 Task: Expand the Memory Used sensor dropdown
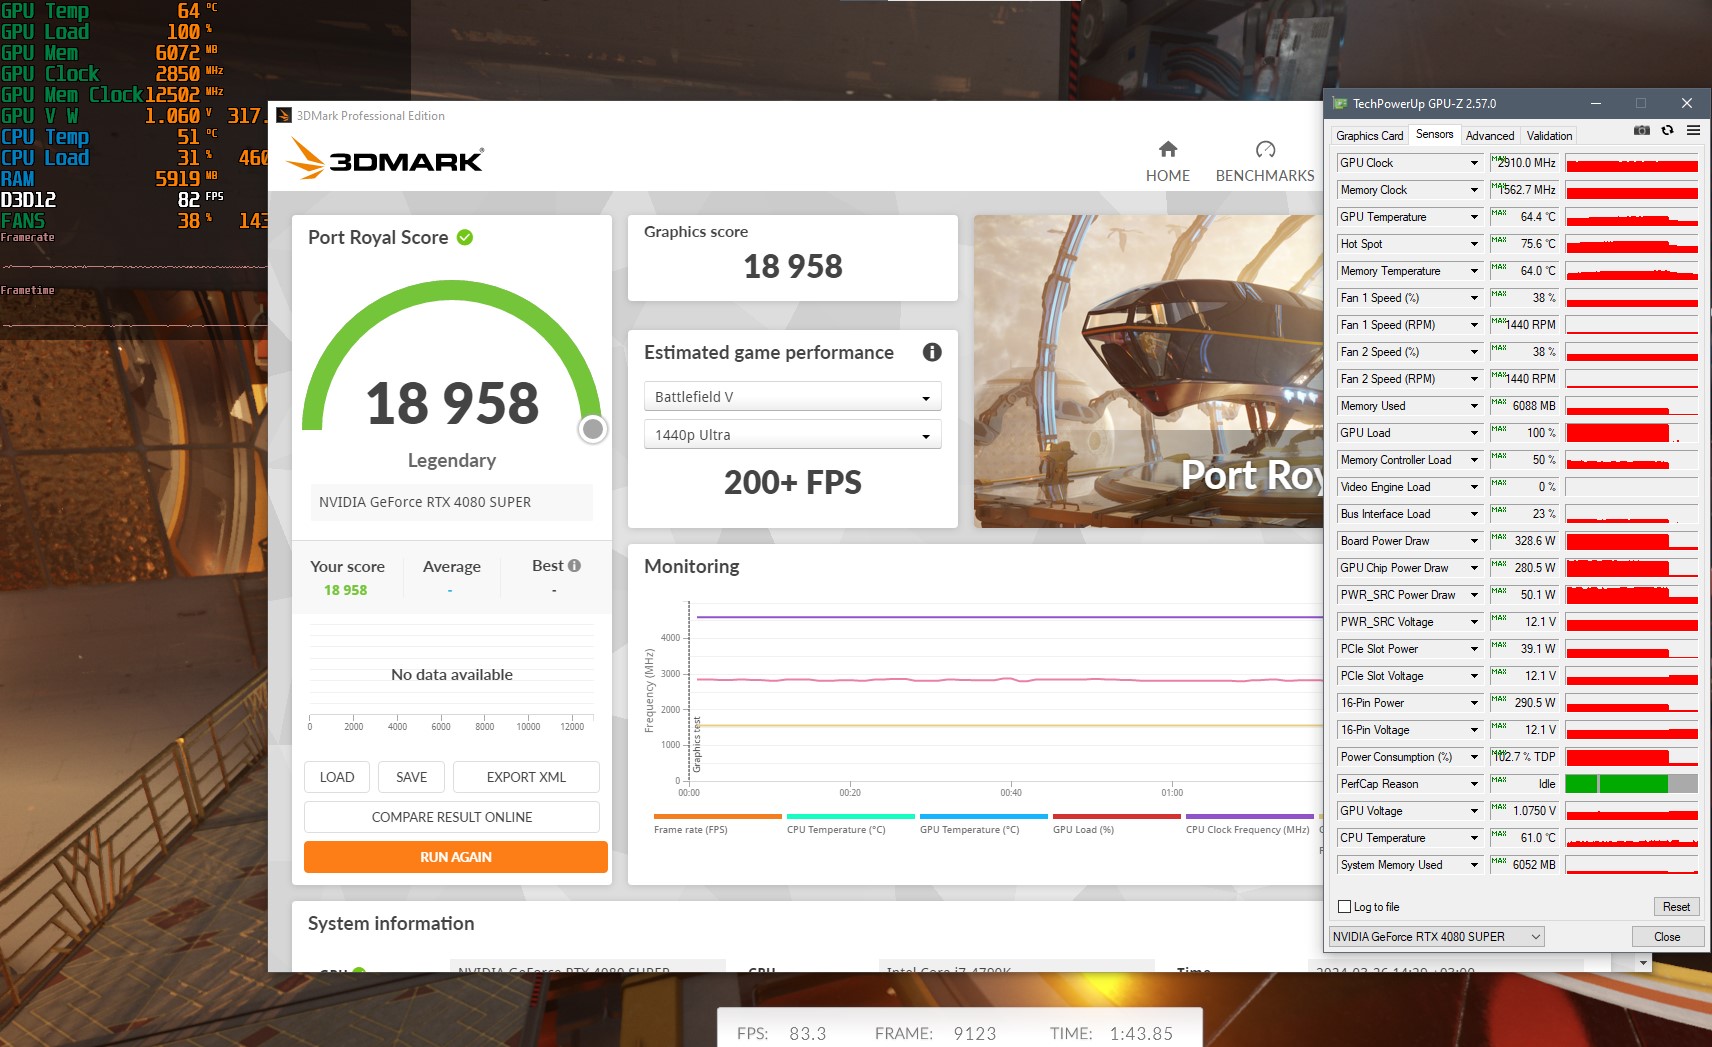1474,406
